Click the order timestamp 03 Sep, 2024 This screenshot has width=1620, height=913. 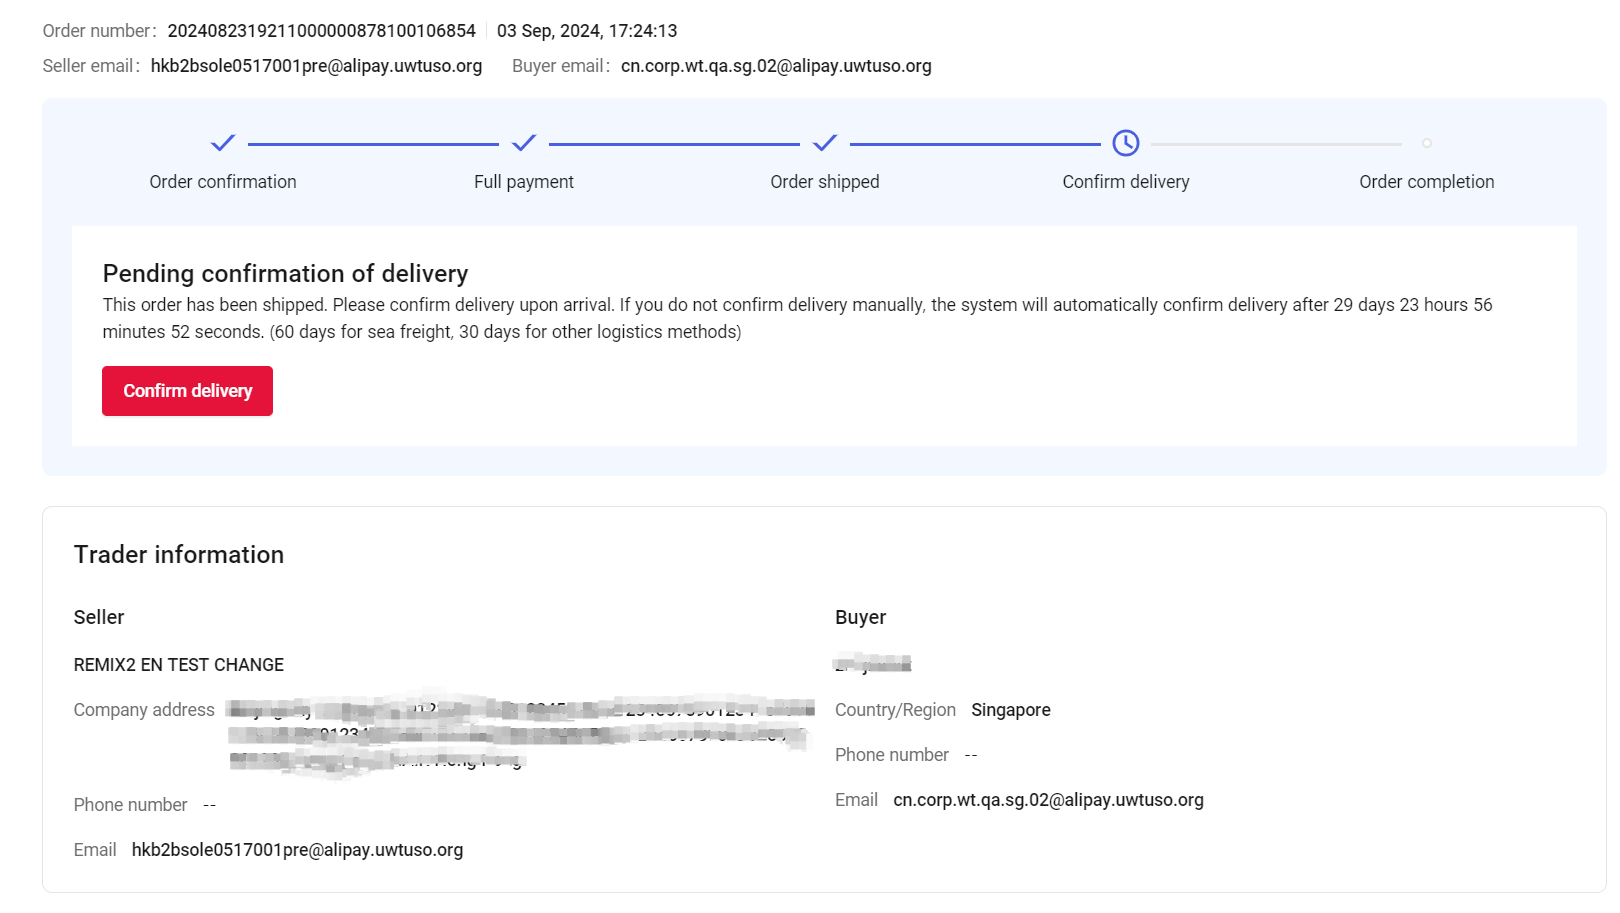[x=587, y=31]
